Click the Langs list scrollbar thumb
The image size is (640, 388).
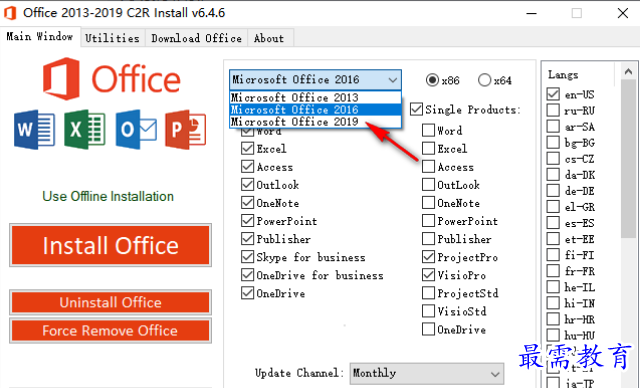click(x=628, y=159)
